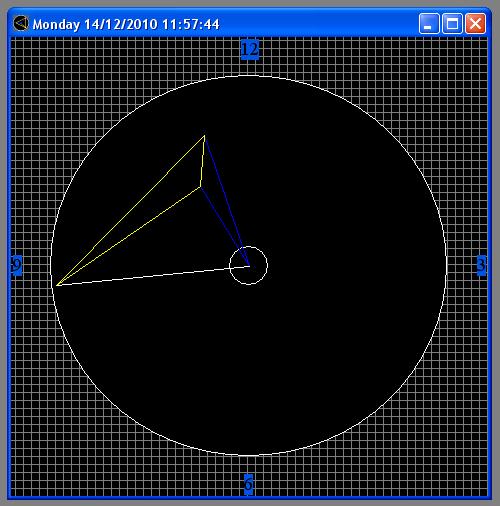Click the white second hand line

[x=153, y=275]
